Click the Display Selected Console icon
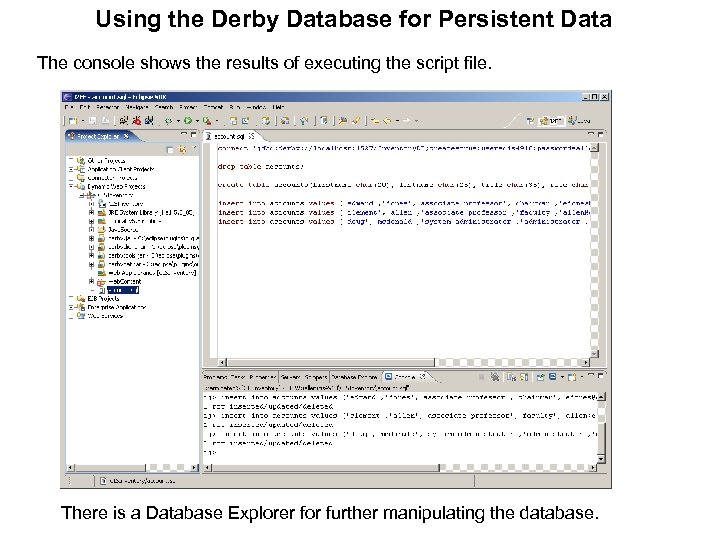Screen dimensions: 720x540 pos(553,377)
